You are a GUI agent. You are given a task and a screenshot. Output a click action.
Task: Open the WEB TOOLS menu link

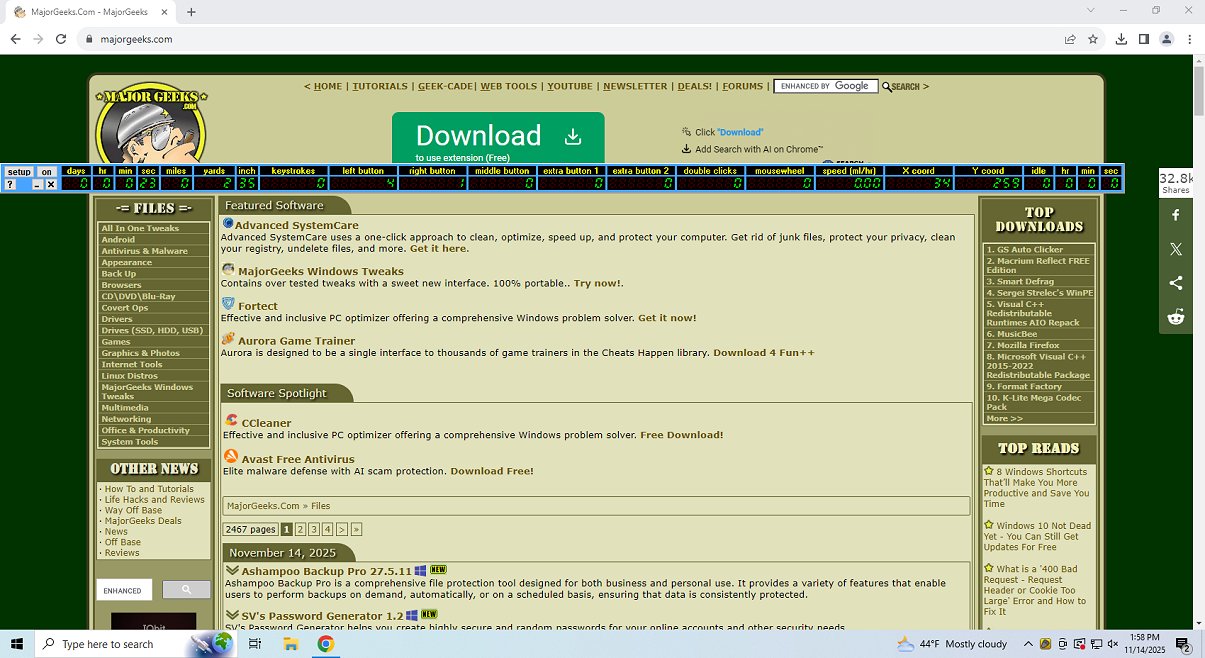tap(509, 86)
